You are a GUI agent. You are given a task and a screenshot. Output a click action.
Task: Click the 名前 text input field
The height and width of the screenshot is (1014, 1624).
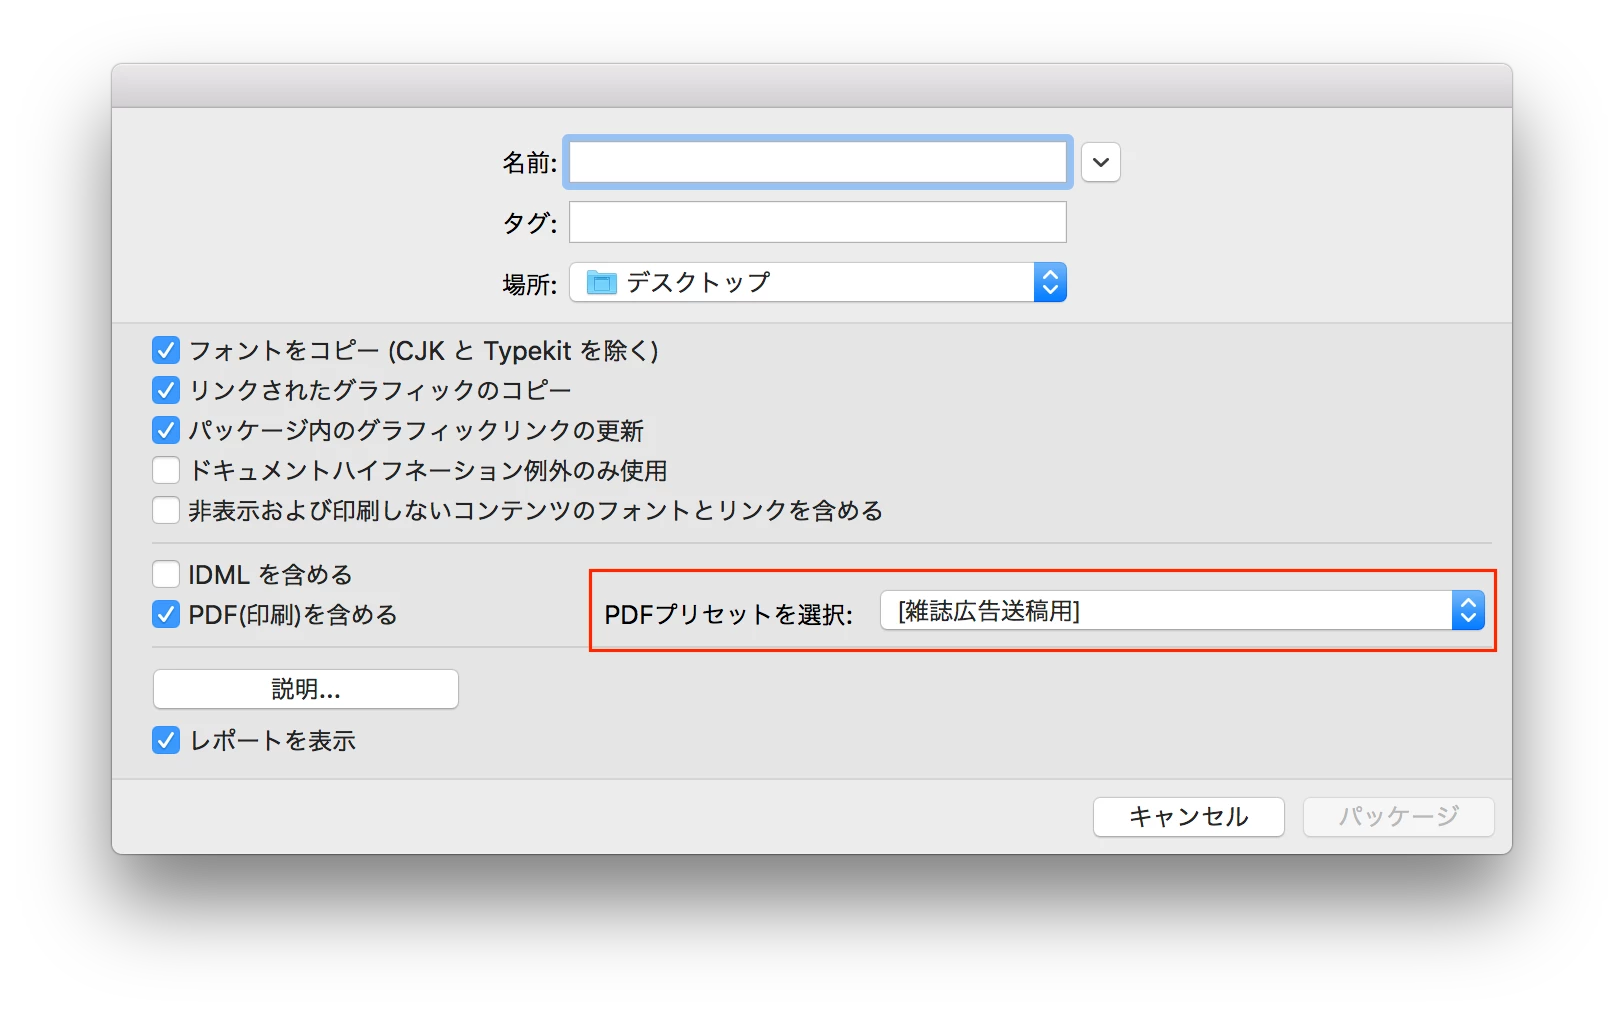pyautogui.click(x=817, y=162)
